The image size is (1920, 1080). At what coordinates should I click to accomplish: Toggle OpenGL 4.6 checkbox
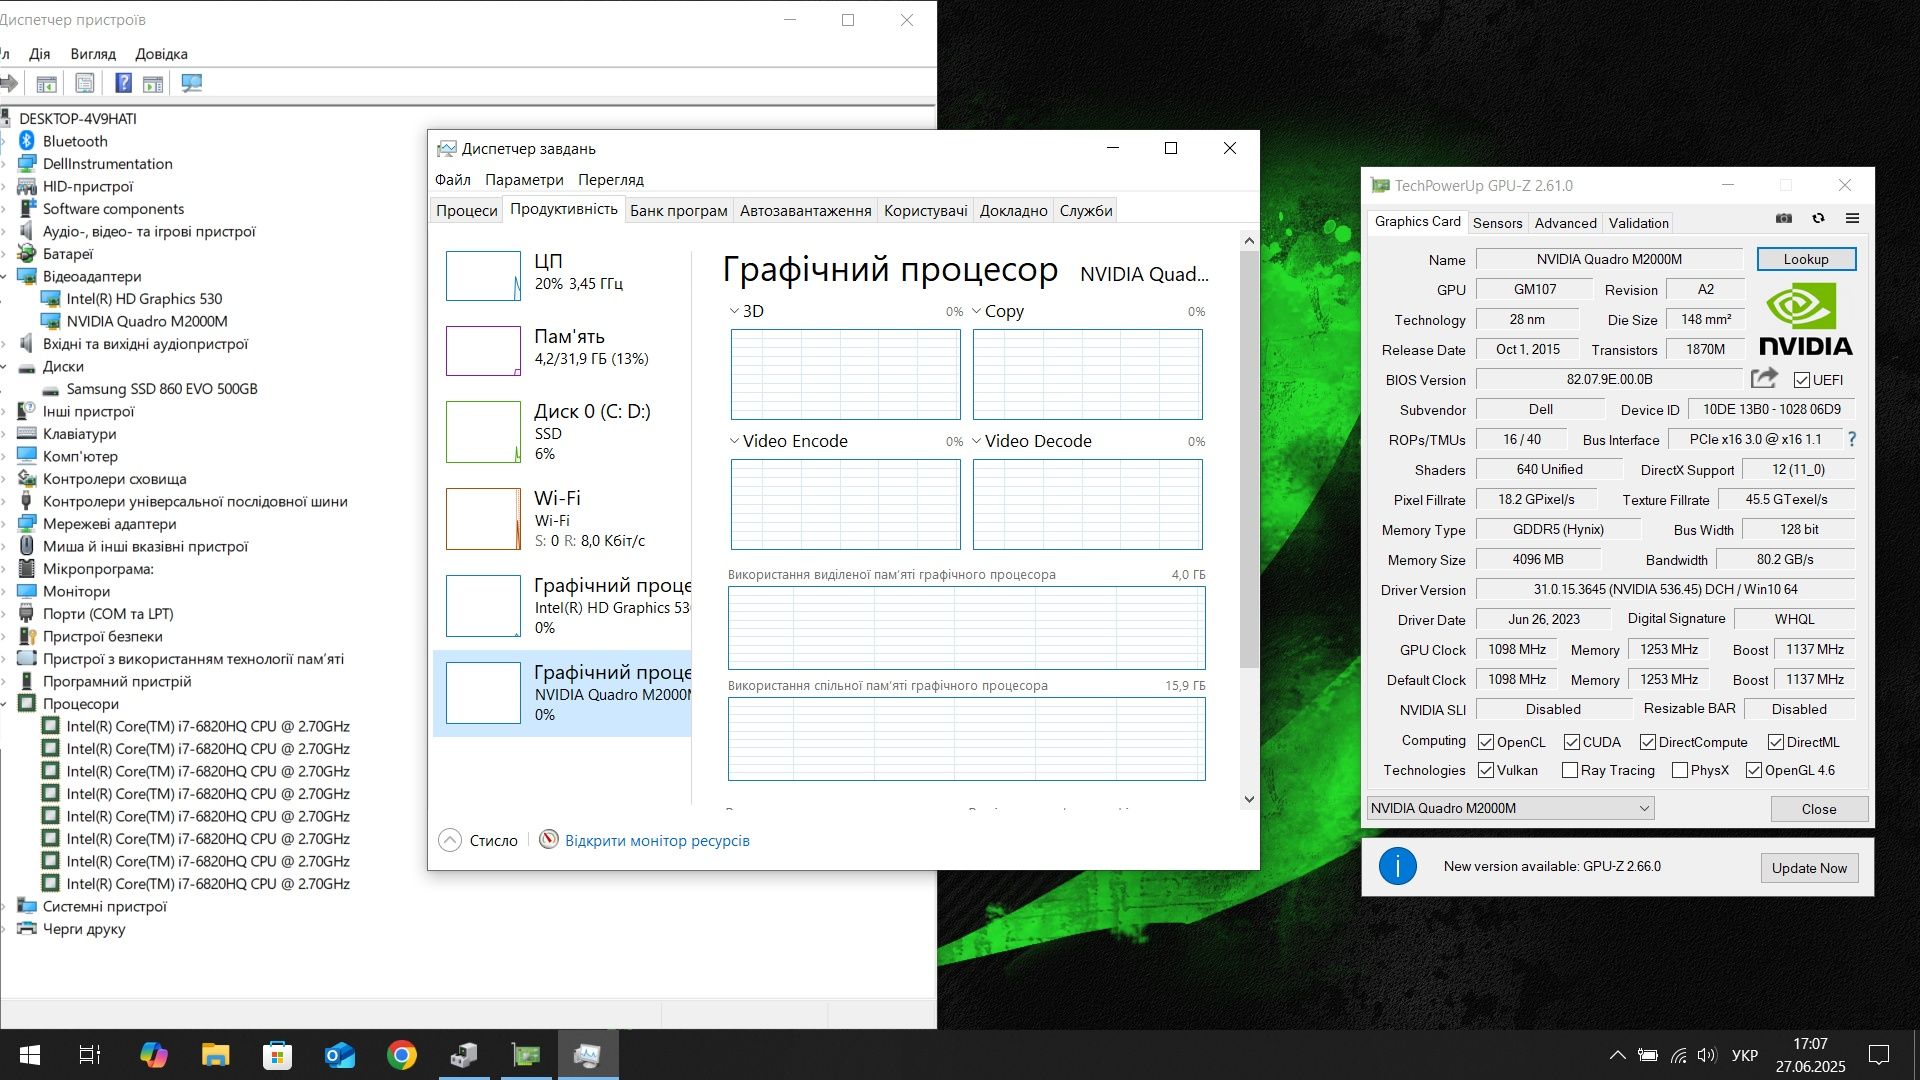point(1754,770)
